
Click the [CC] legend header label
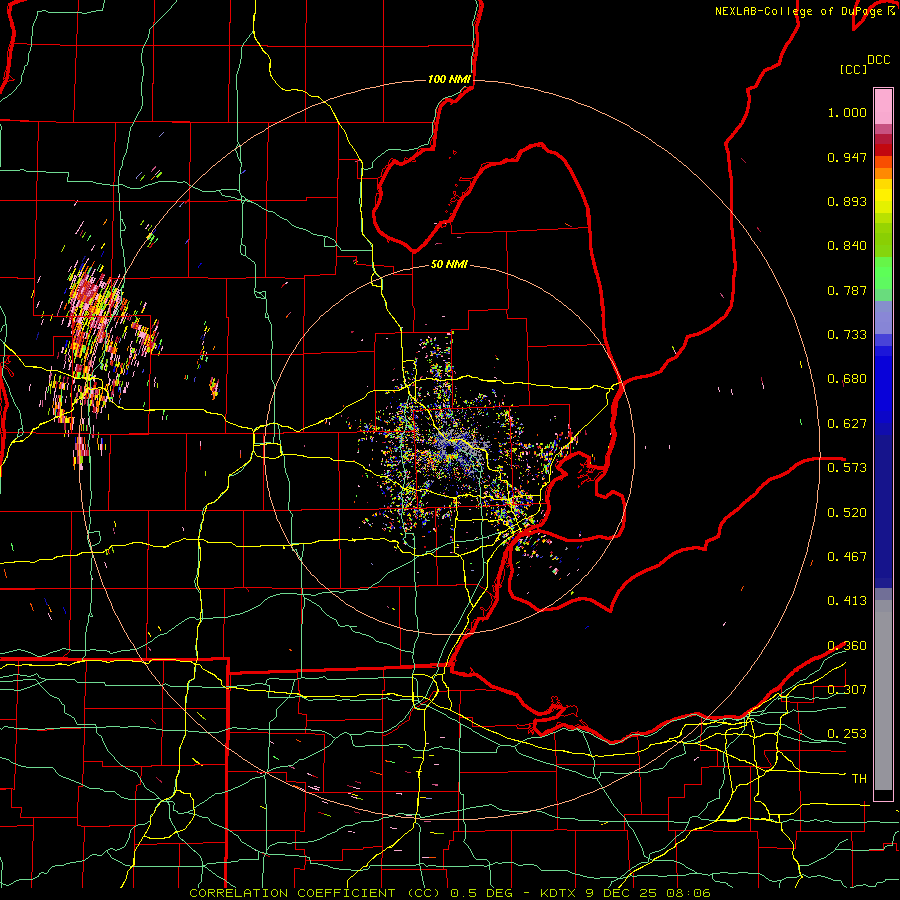[853, 69]
